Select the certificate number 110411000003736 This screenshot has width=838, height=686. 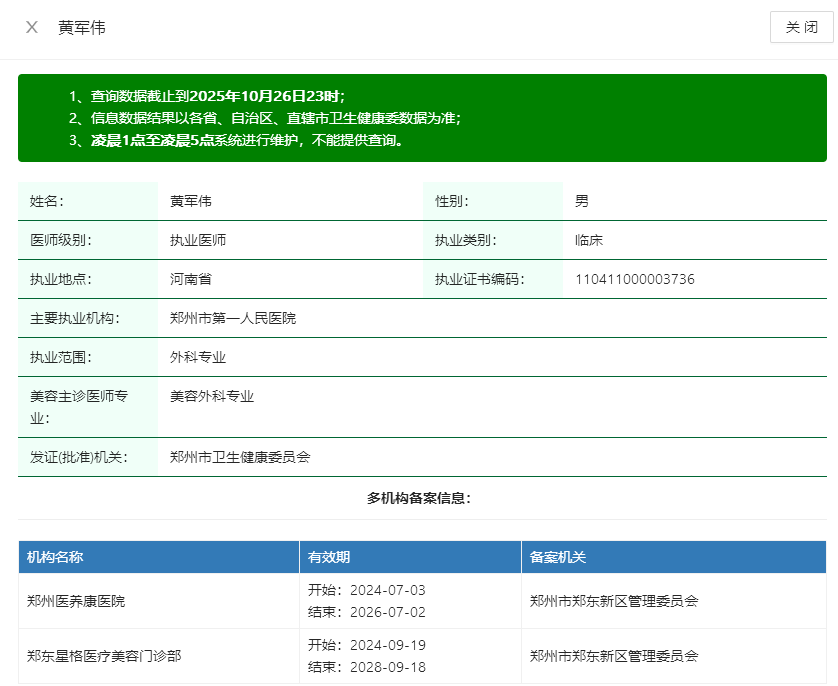click(634, 279)
